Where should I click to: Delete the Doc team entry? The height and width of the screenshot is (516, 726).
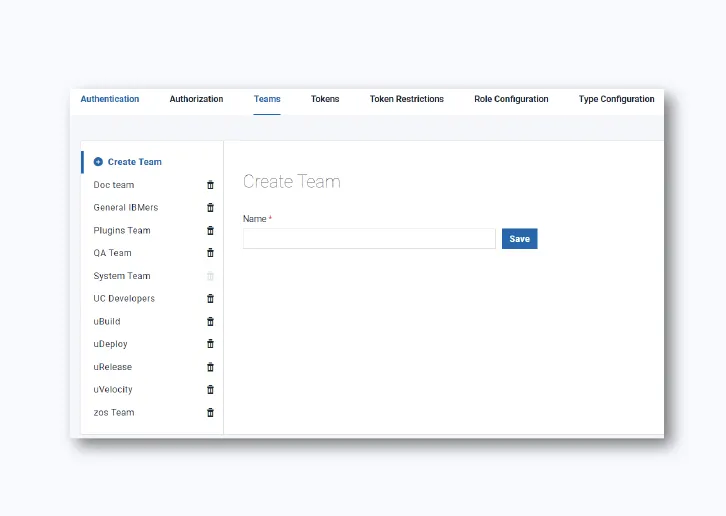[x=210, y=185]
